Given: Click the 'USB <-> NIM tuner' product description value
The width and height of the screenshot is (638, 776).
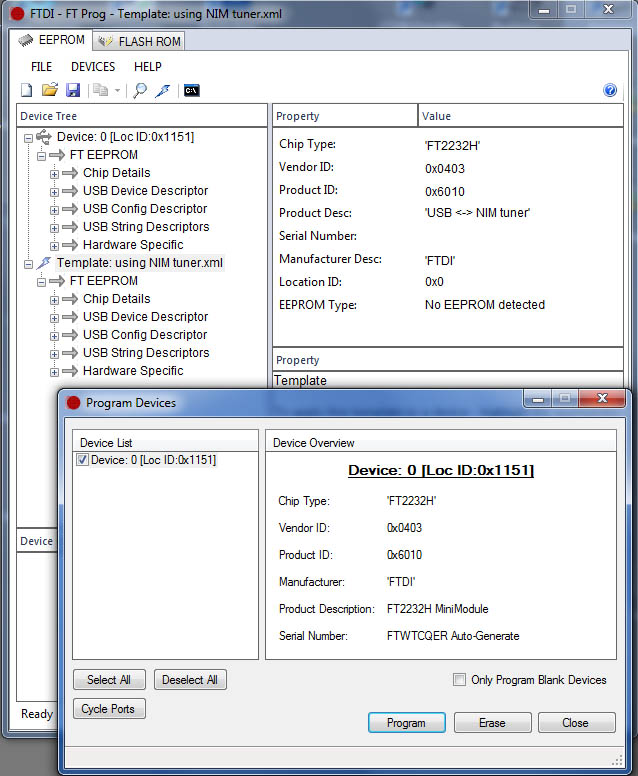Looking at the screenshot, I should click(477, 213).
